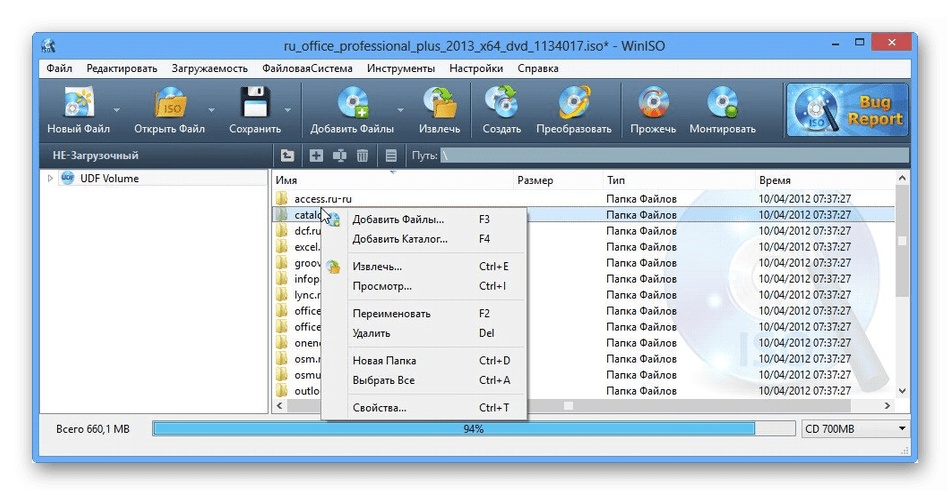This screenshot has width=950, height=495.
Task: Click the add (plus) icon in path bar
Action: pos(316,156)
